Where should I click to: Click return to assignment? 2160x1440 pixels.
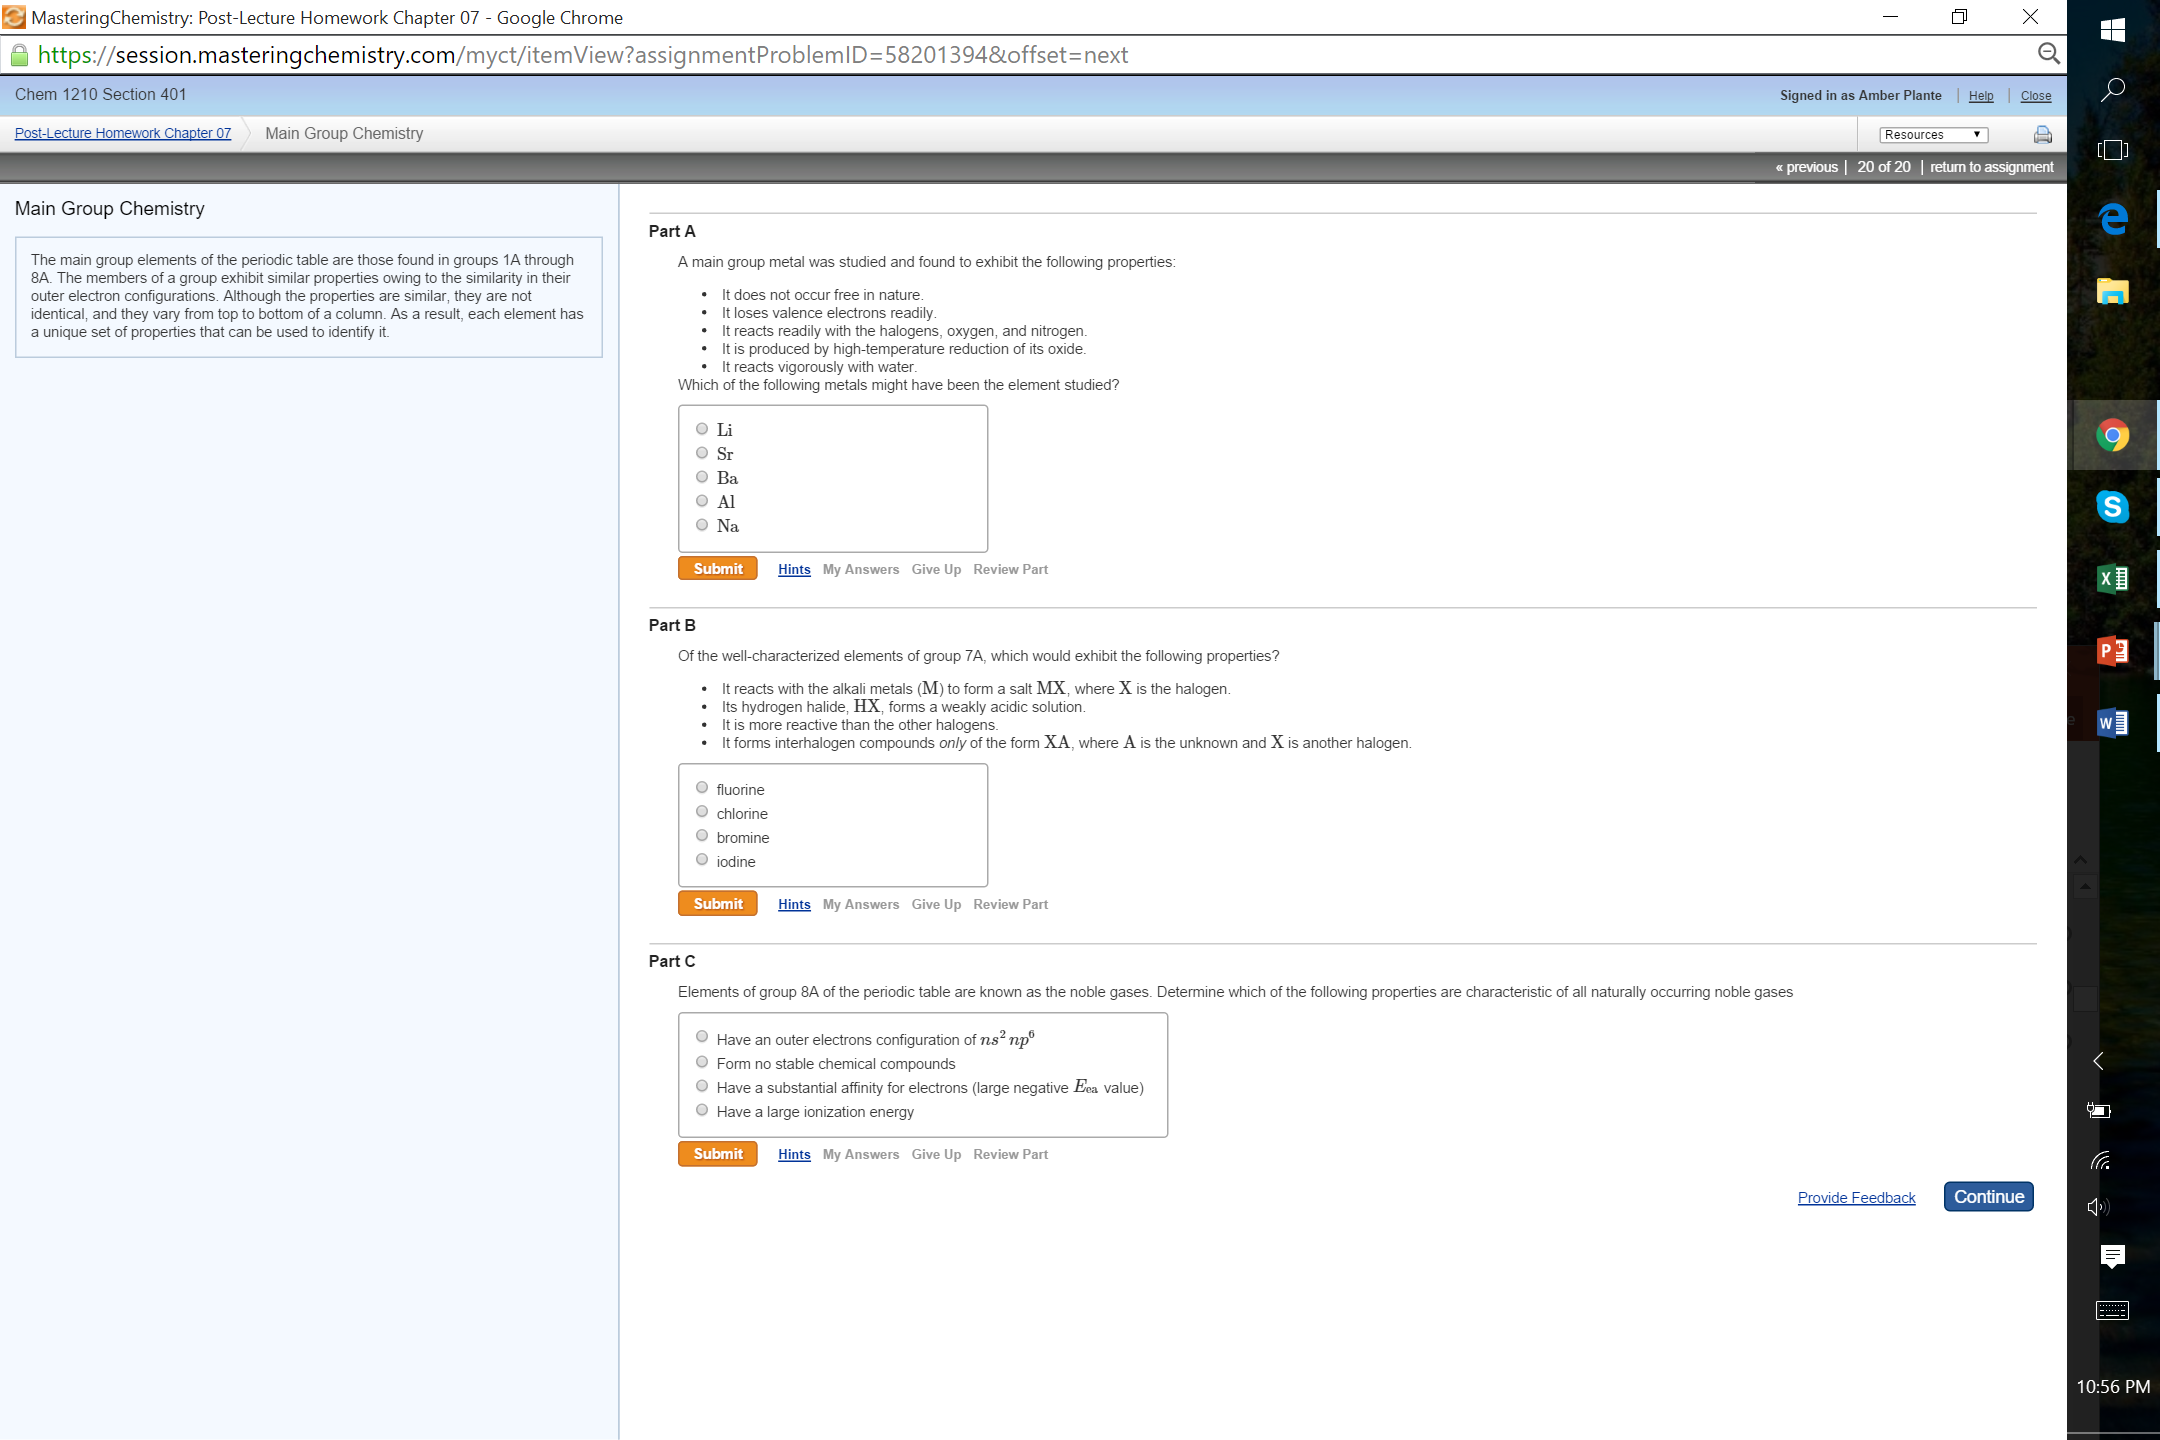1991,167
